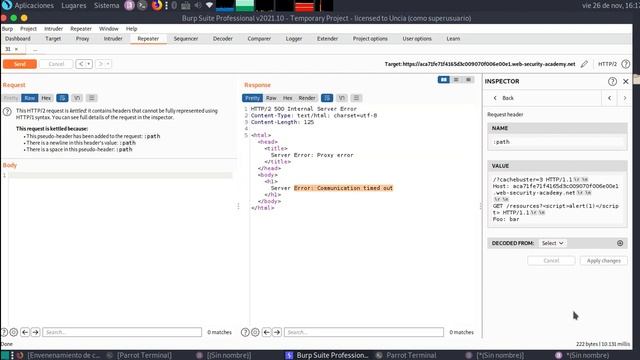This screenshot has width=640, height=360.
Task: Open the previous-history dropdown arrow
Action: coord(89,64)
